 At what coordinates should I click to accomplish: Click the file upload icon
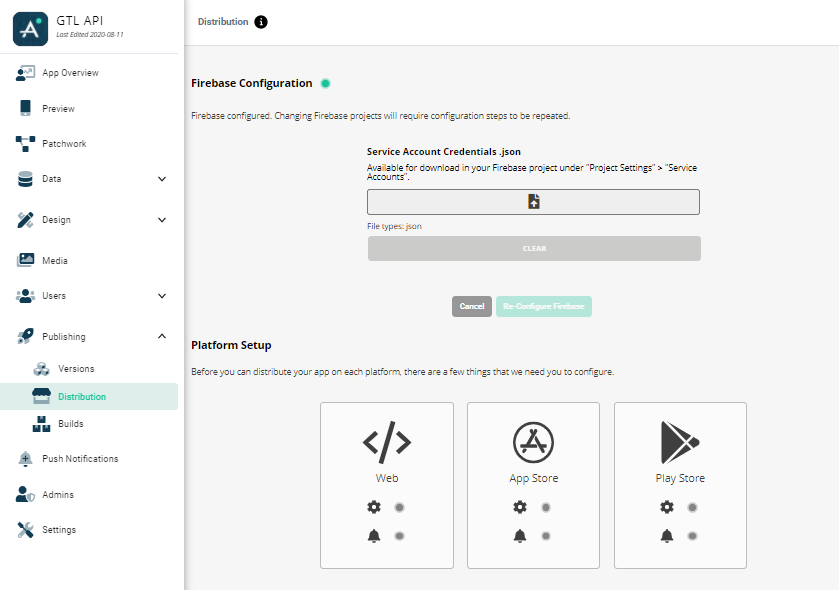(533, 202)
